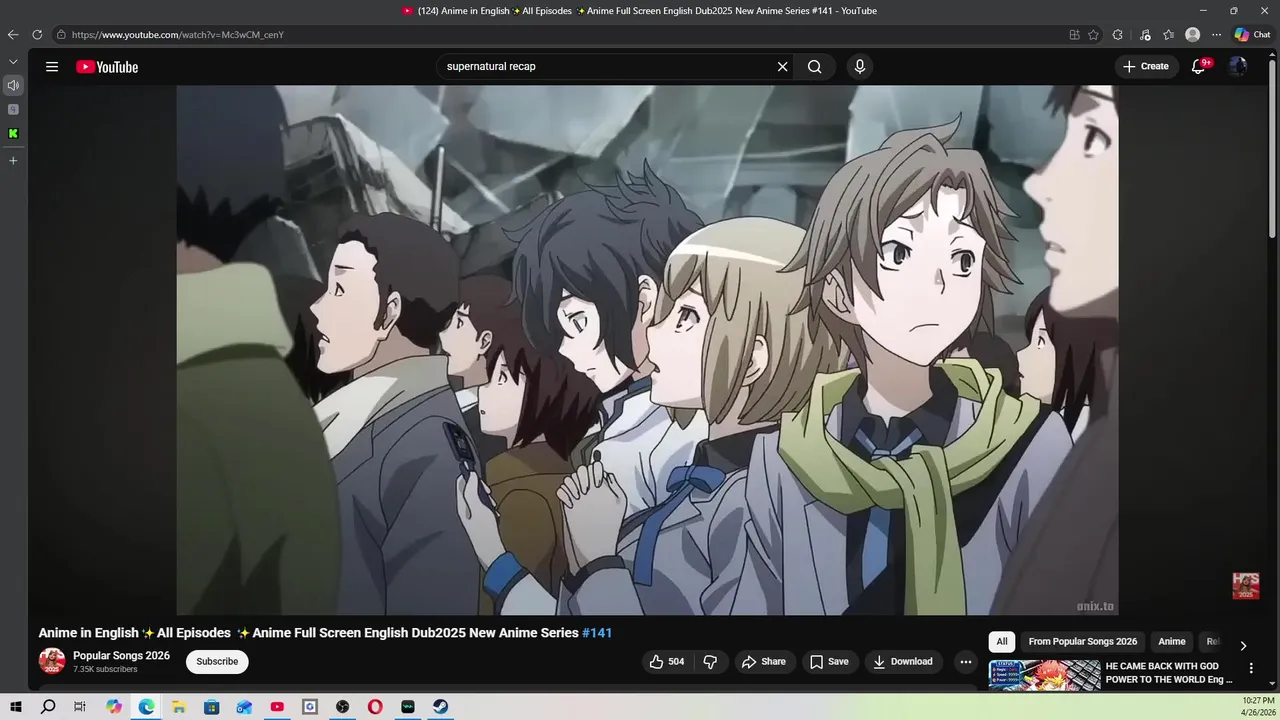Switch to Microsoft Edge on taskbar

[147, 707]
